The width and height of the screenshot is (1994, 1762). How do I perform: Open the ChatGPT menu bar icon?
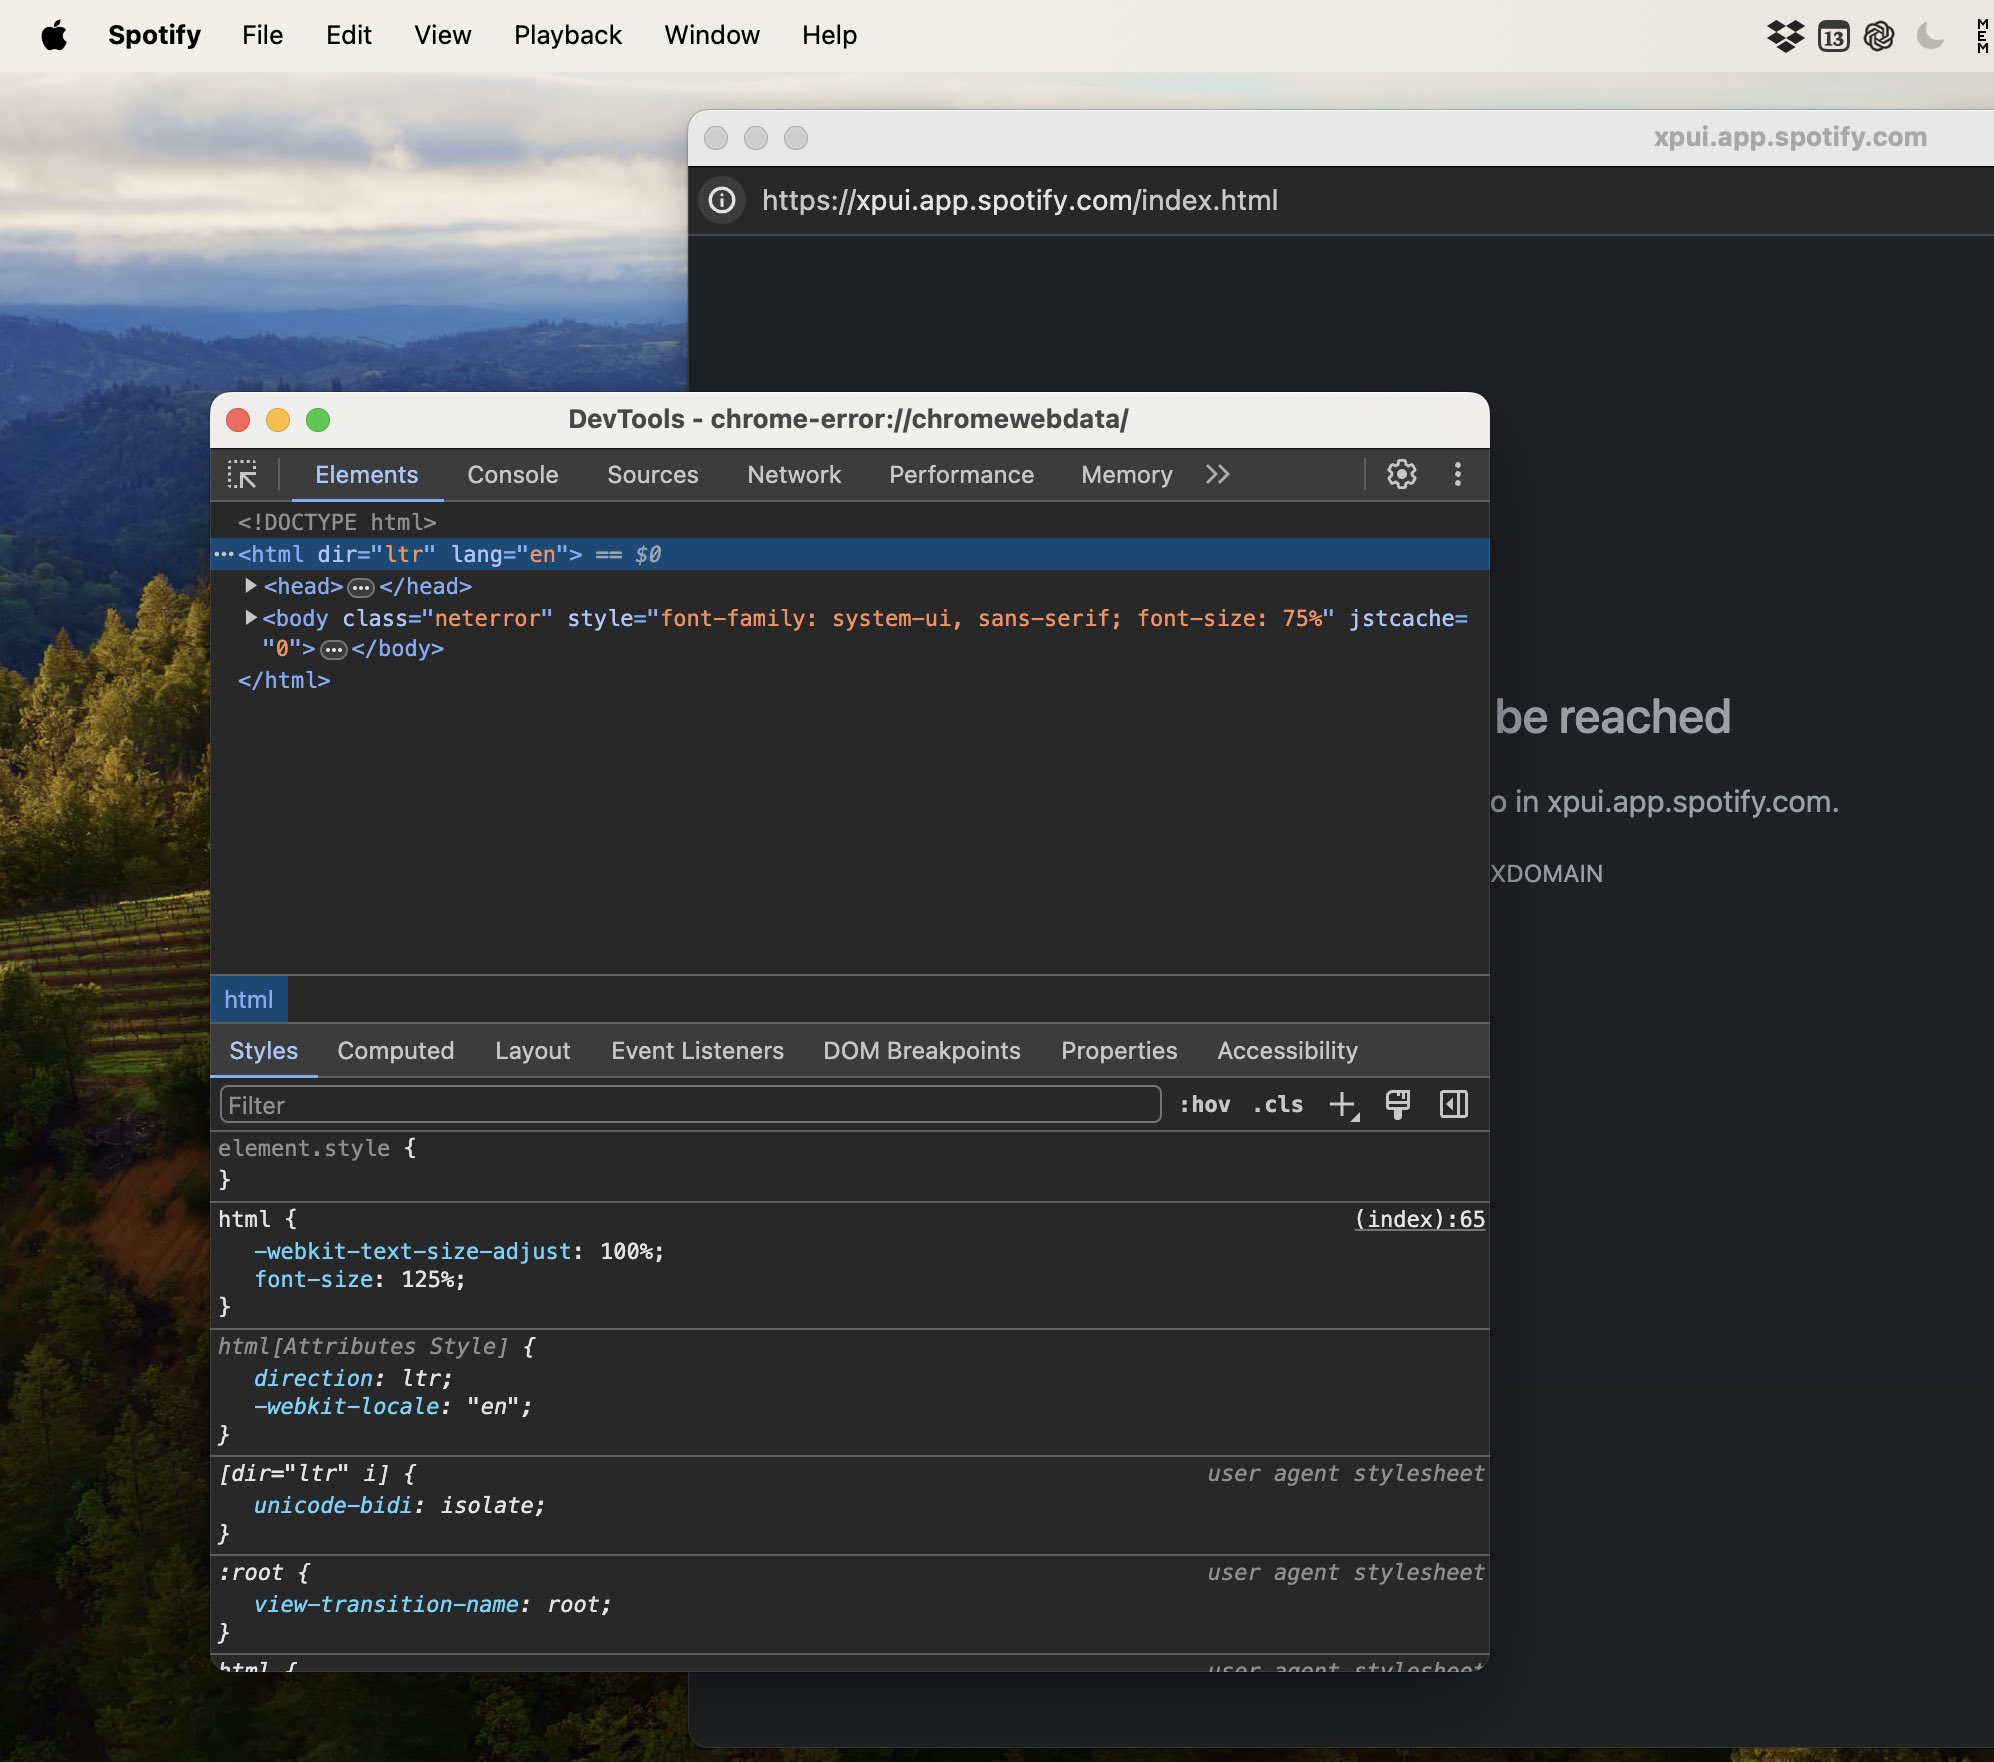1879,37
